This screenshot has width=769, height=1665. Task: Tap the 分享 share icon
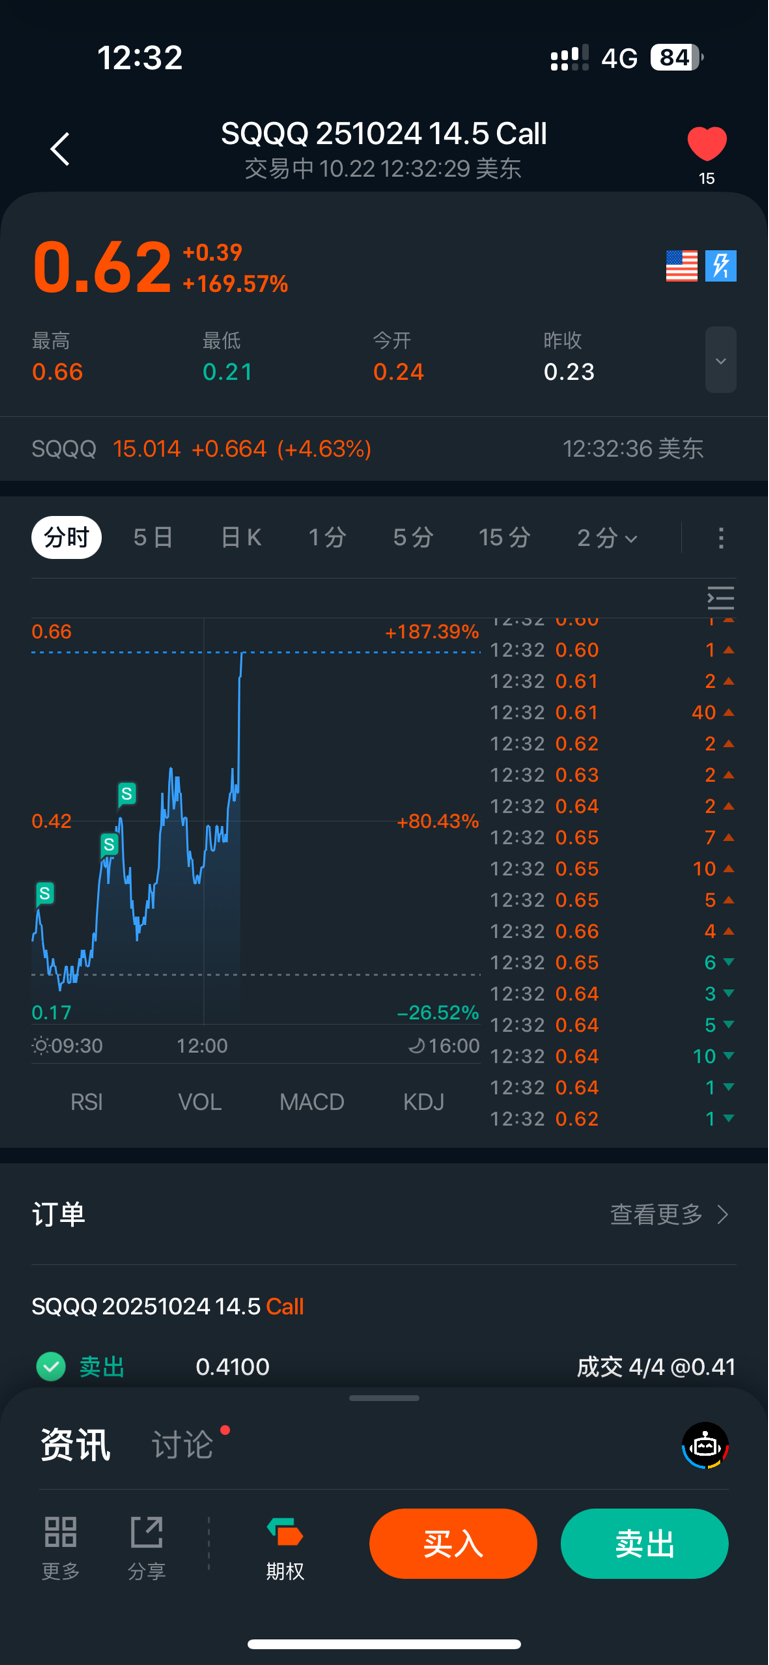[147, 1547]
